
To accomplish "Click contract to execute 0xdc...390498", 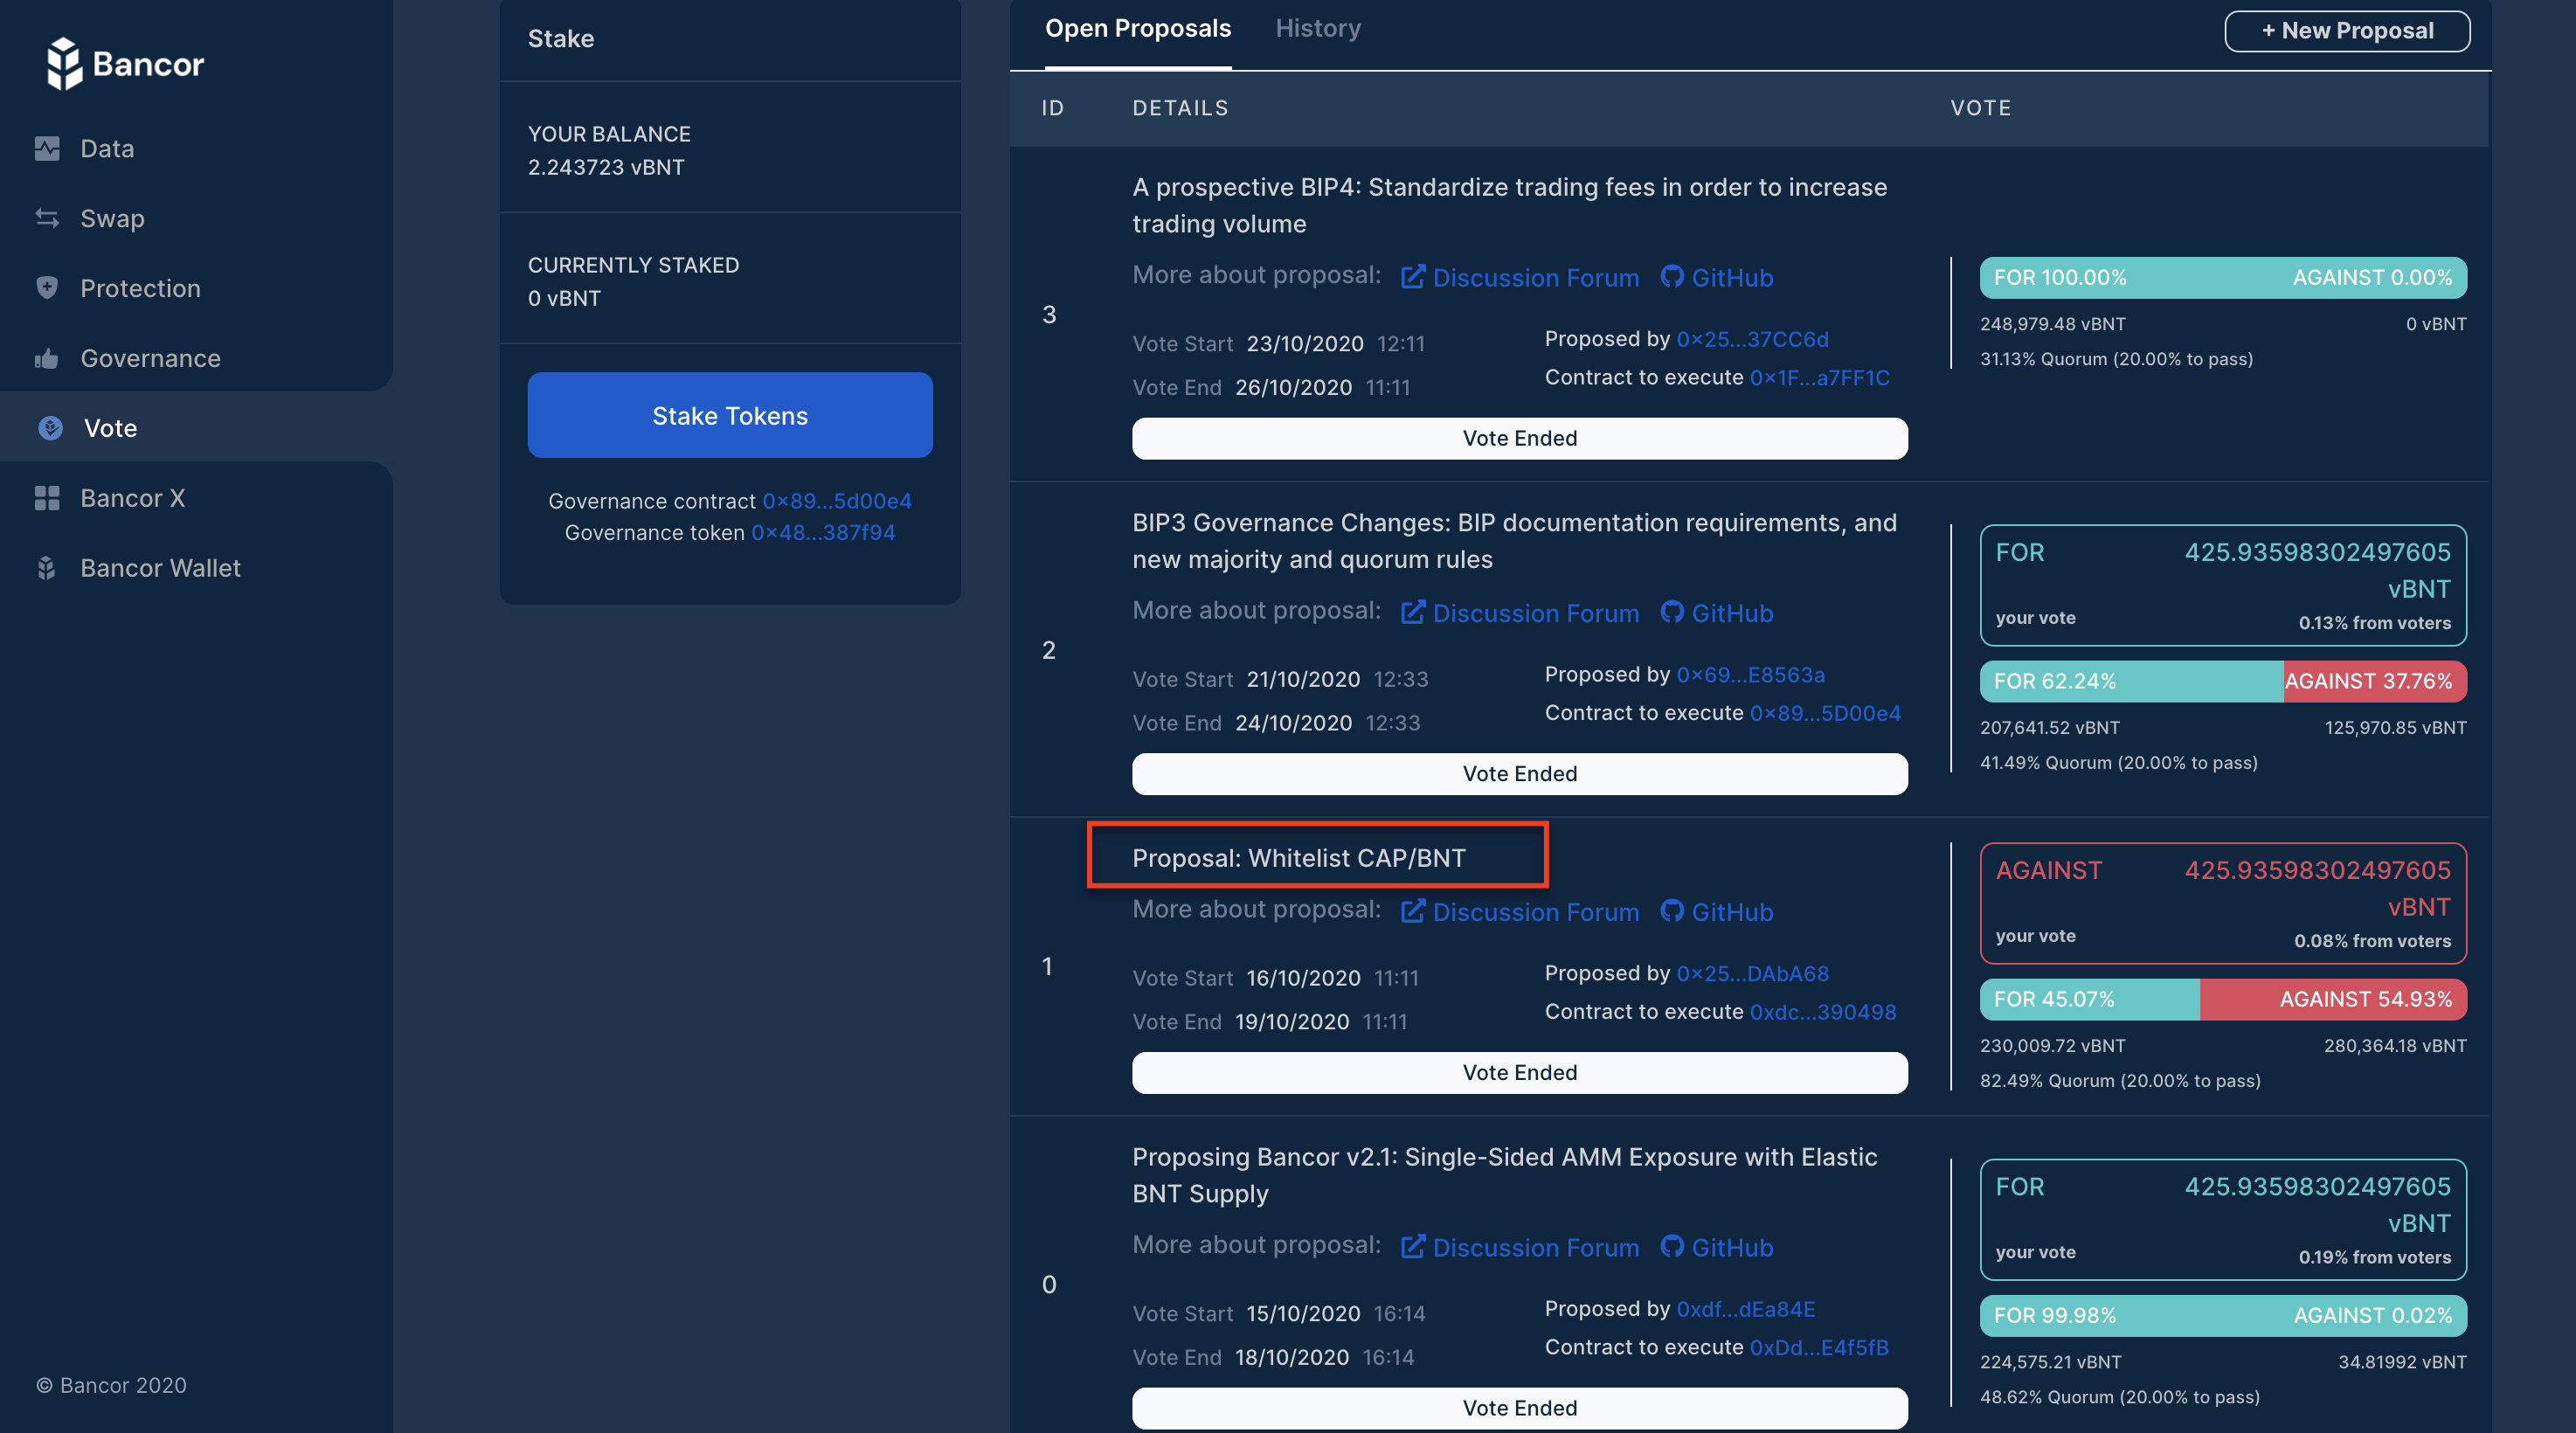I will tap(1823, 1012).
